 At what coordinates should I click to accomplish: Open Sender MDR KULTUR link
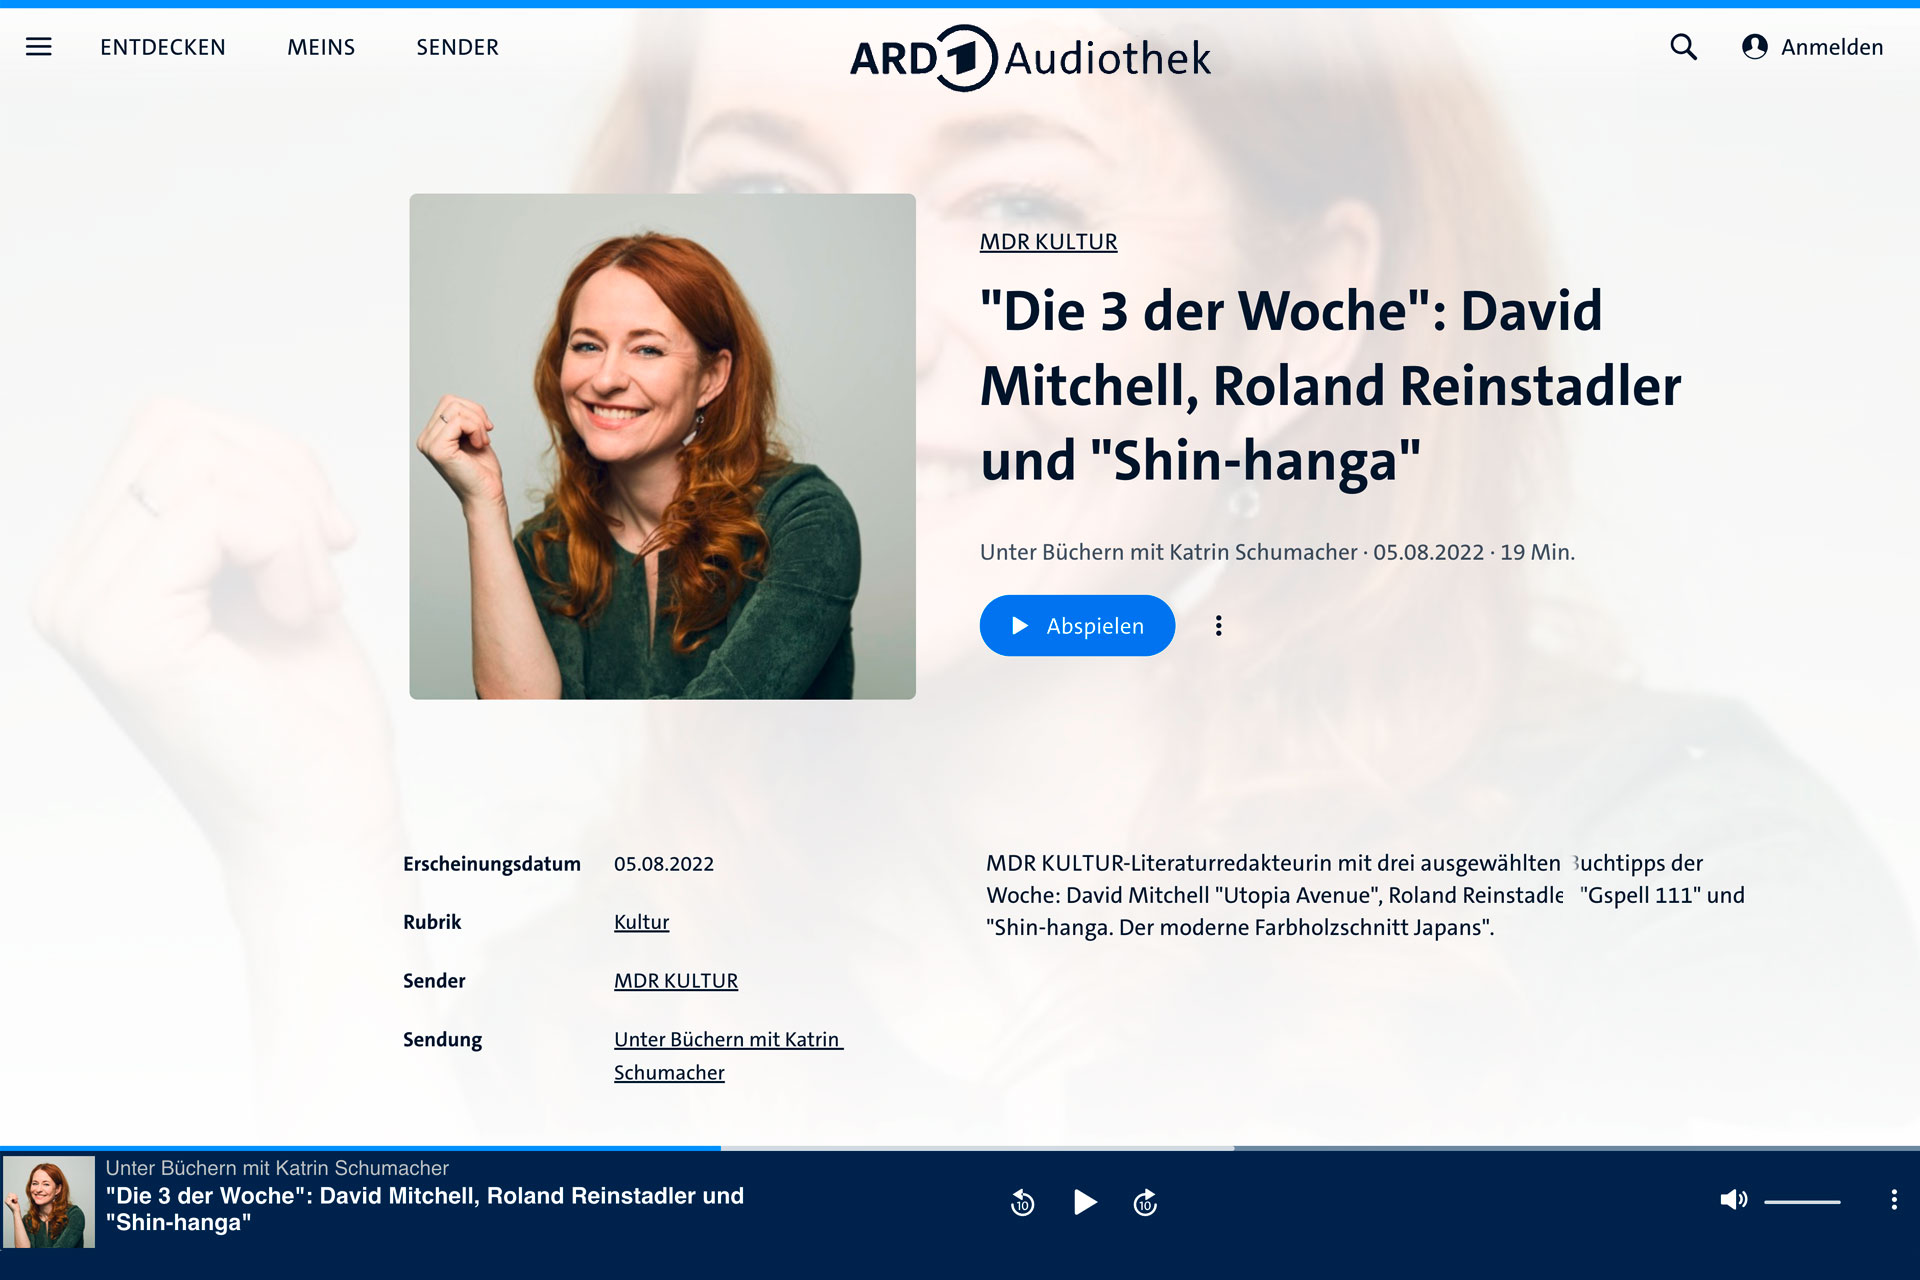676,981
